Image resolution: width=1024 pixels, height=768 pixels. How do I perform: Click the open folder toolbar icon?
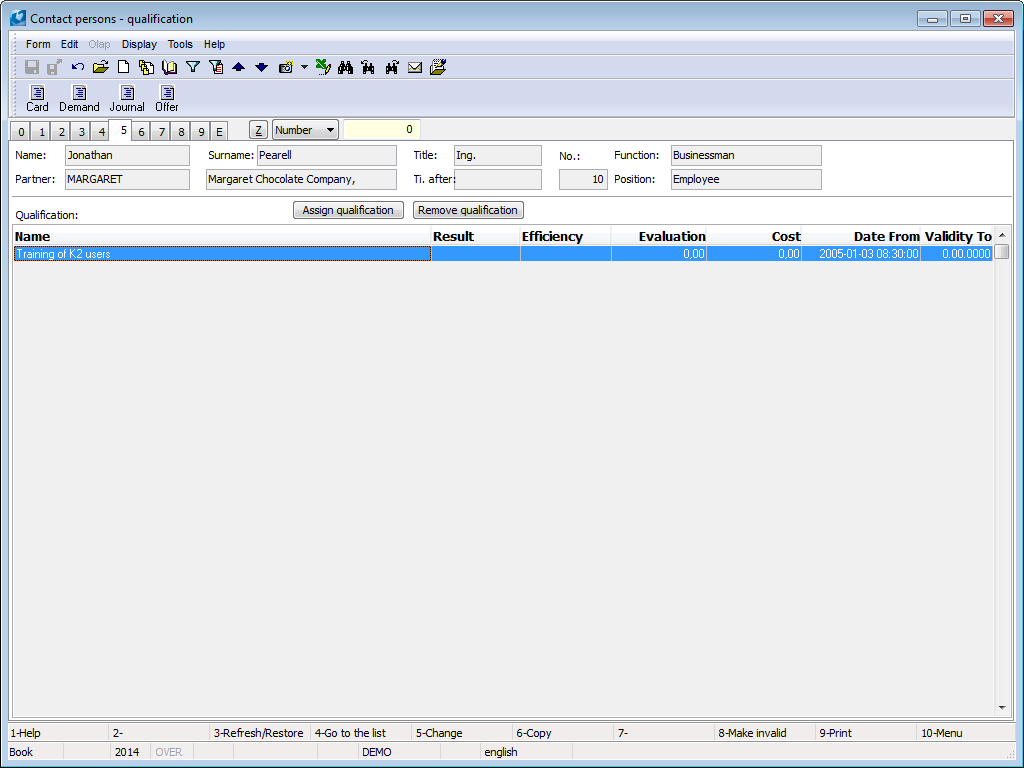coord(101,67)
